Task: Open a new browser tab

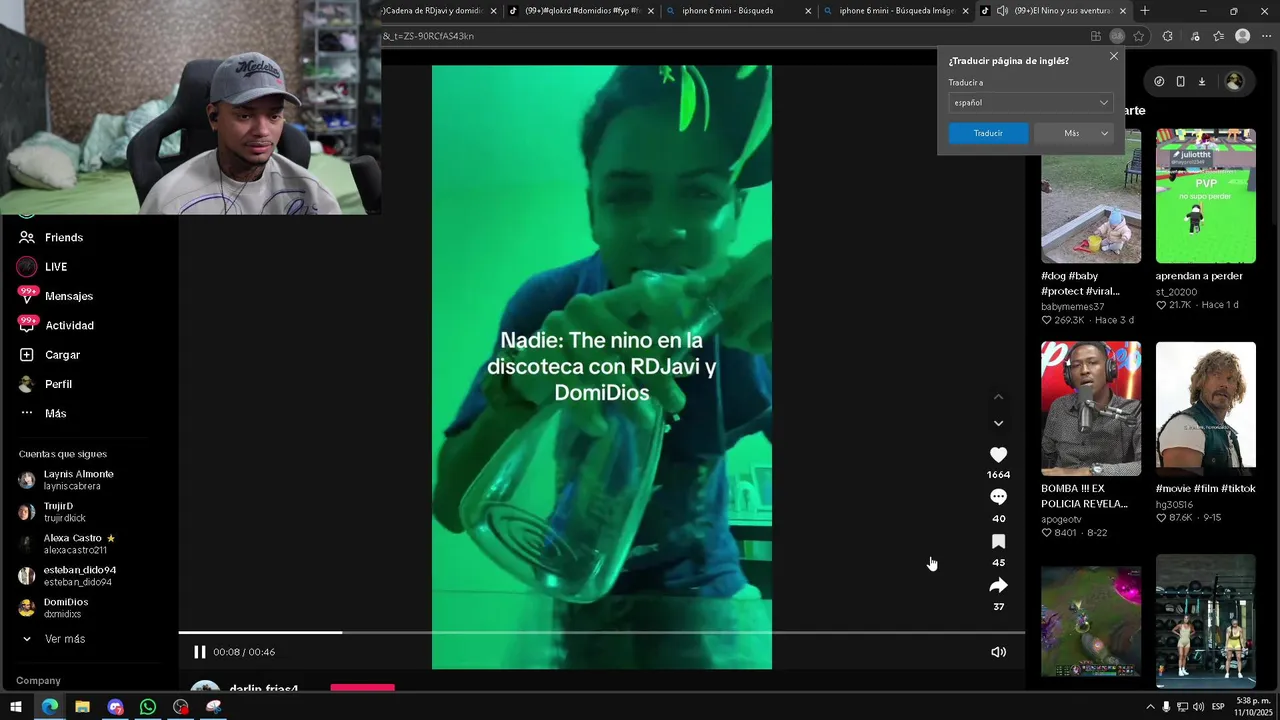Action: click(1145, 11)
